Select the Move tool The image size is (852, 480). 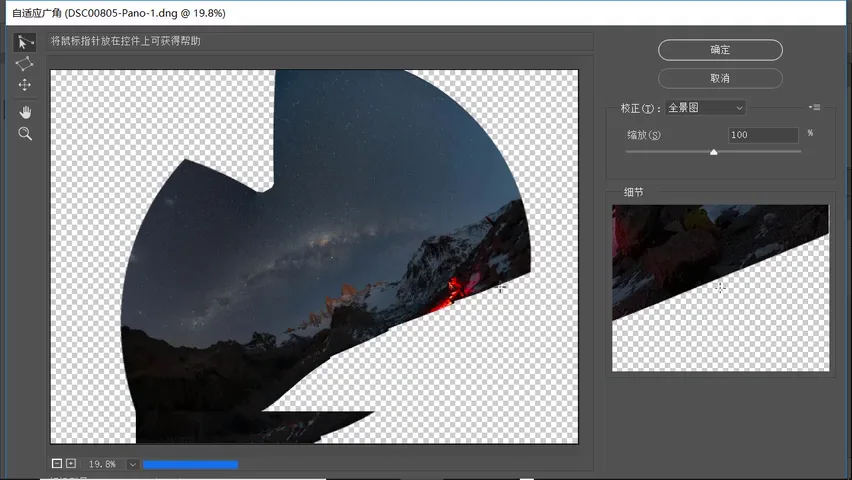click(24, 85)
